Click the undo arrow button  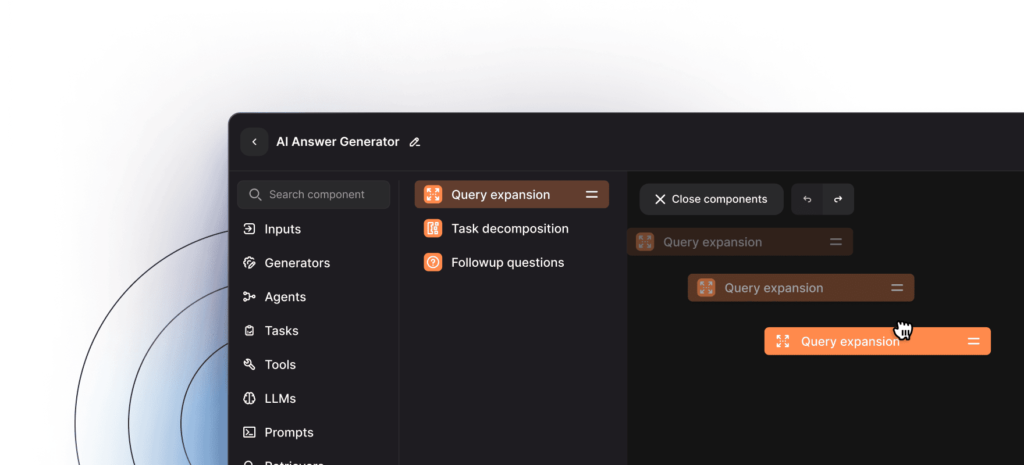807,199
